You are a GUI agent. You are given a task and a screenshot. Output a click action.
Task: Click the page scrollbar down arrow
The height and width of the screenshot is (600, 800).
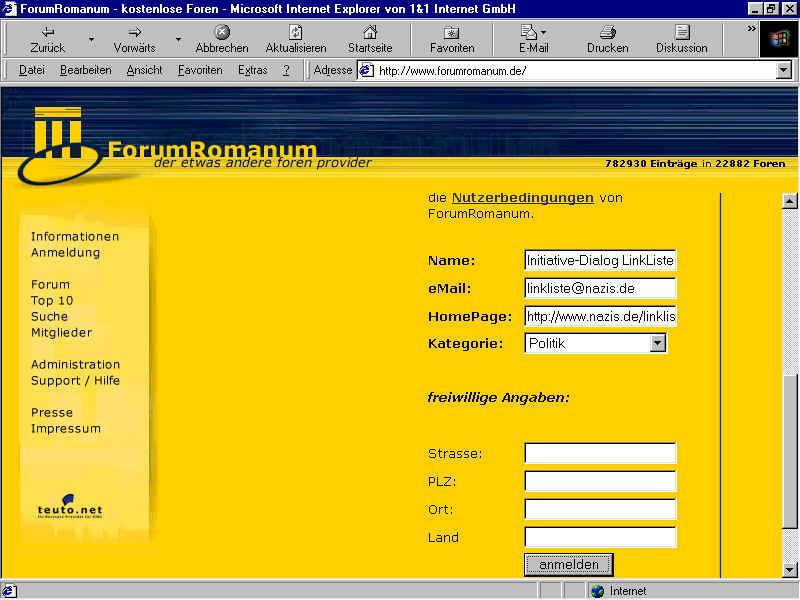coord(789,569)
